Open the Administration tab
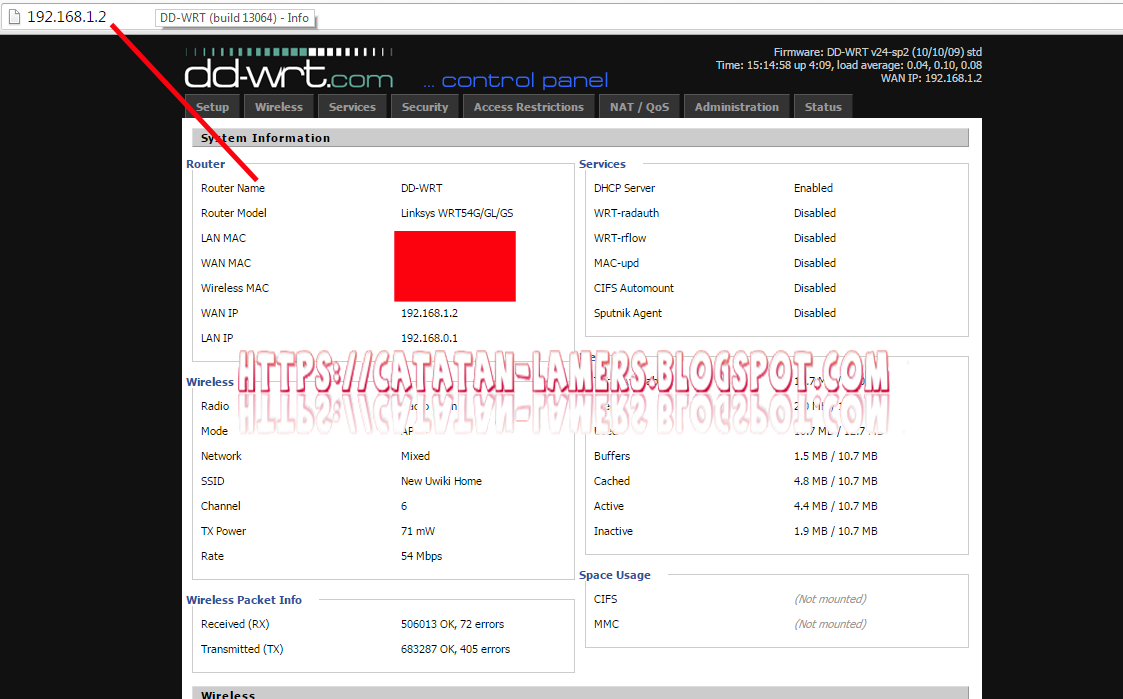The height and width of the screenshot is (699, 1123). pyautogui.click(x=736, y=107)
